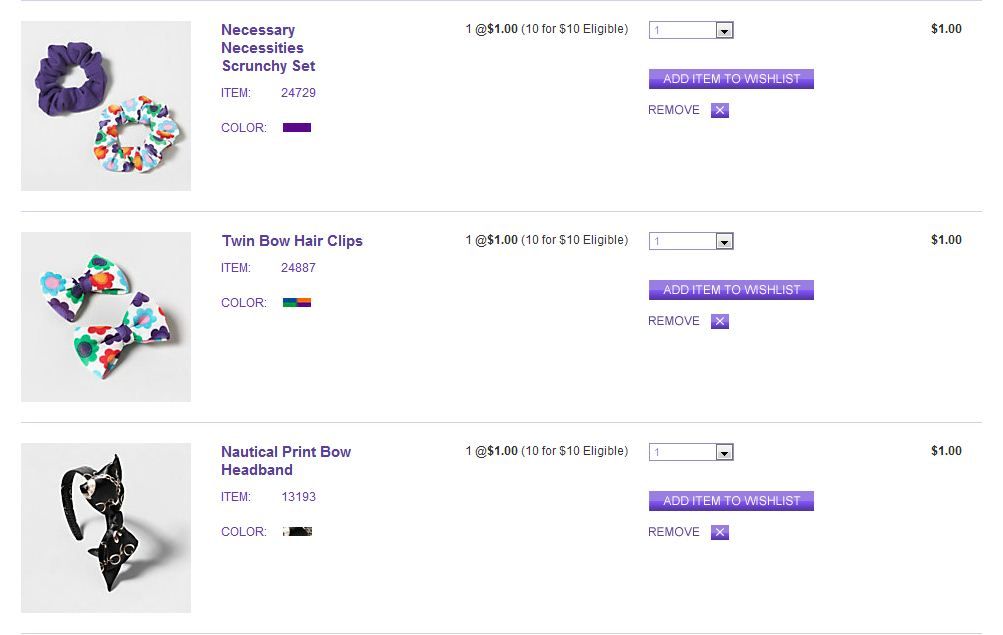Add Nautical Print Bow Headband to wishlist
The height and width of the screenshot is (635, 1003).
pyautogui.click(x=731, y=501)
